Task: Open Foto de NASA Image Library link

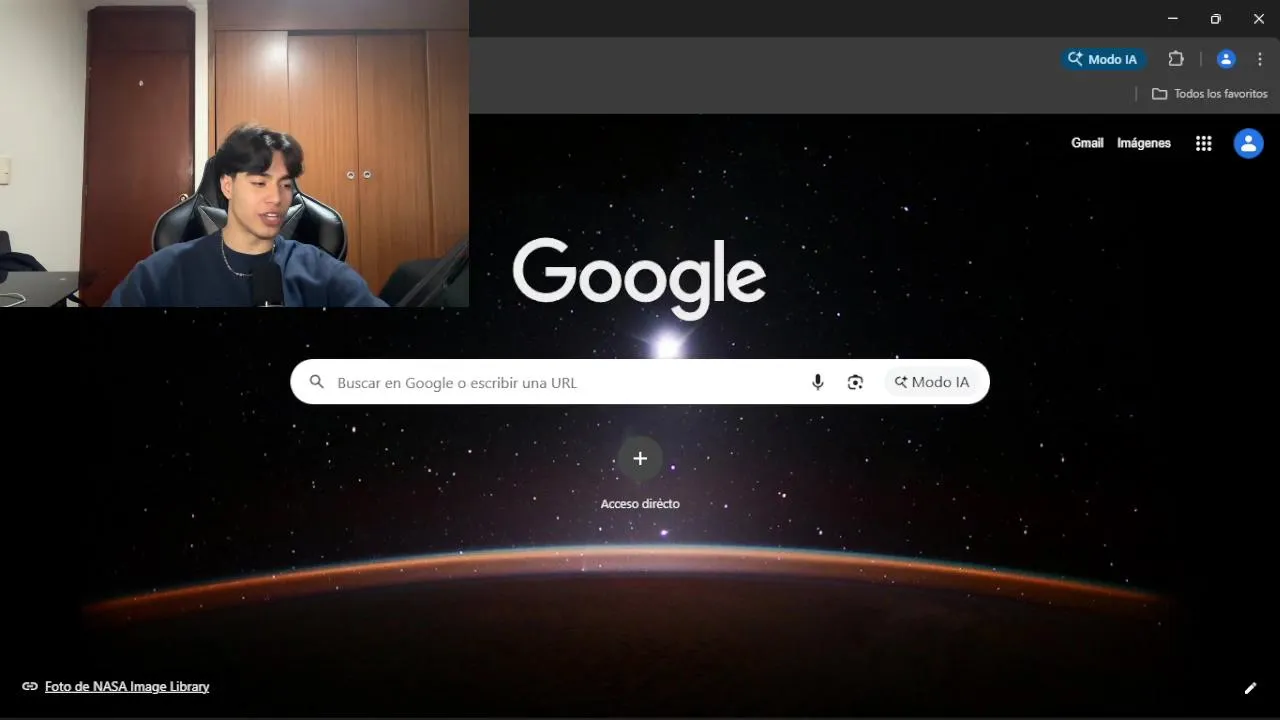Action: pos(127,686)
